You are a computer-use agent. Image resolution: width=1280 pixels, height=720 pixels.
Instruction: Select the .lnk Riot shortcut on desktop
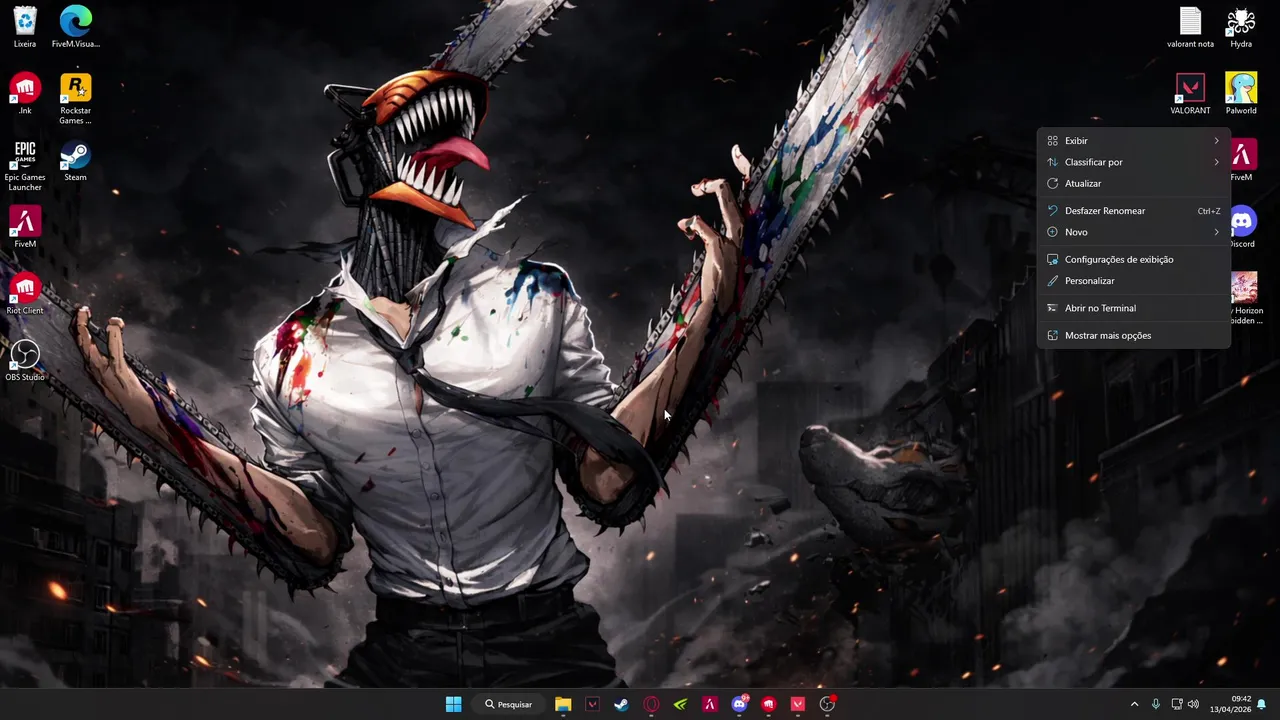pos(25,94)
